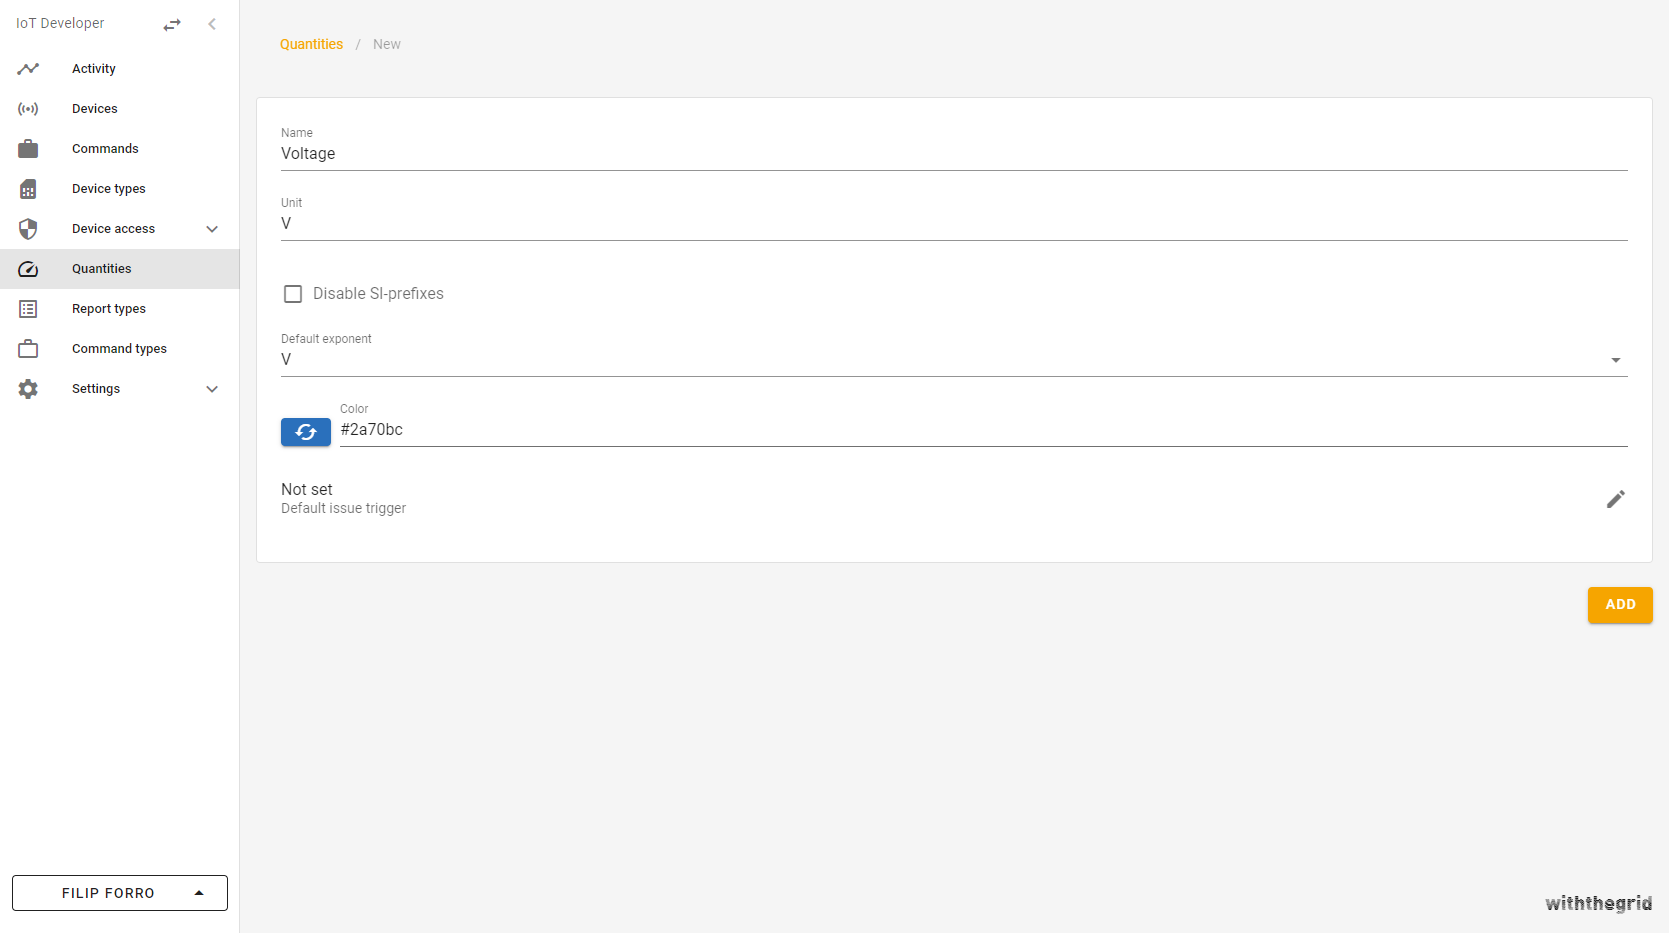Screen dimensions: 1669x933
Task: Collapse the sidebar with the left chevron
Action: [212, 24]
